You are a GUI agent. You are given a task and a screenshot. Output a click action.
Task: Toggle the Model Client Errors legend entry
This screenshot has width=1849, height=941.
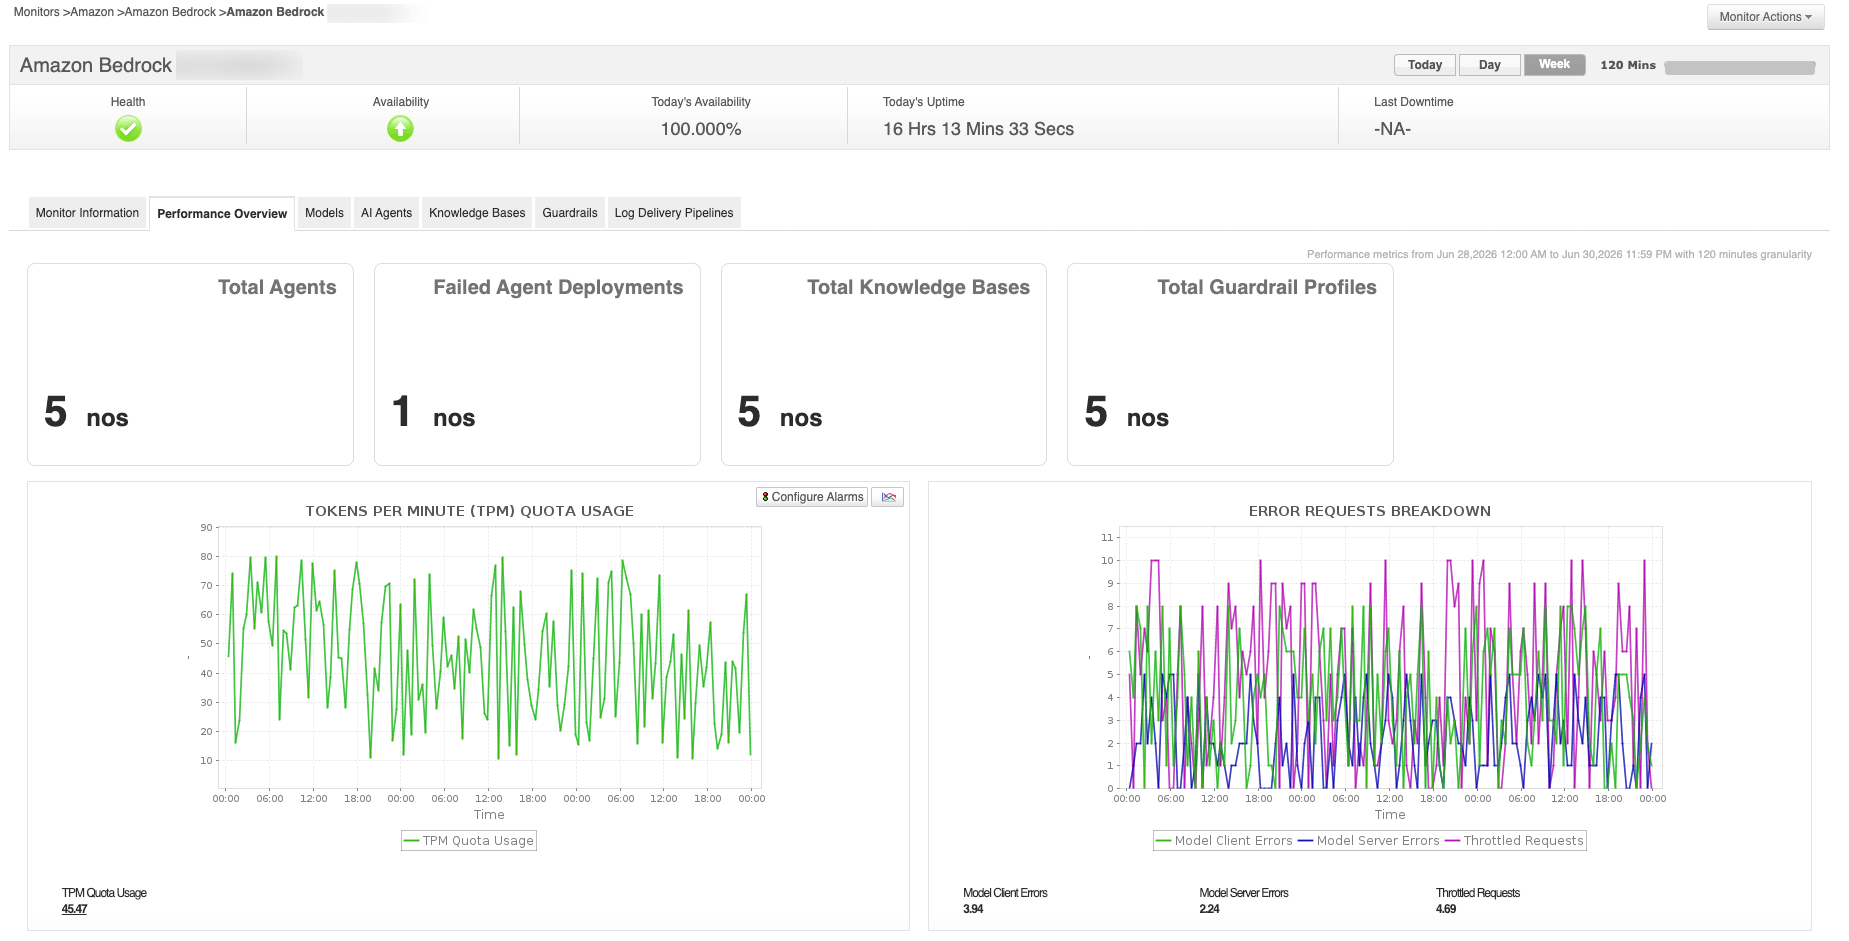pyautogui.click(x=1224, y=841)
